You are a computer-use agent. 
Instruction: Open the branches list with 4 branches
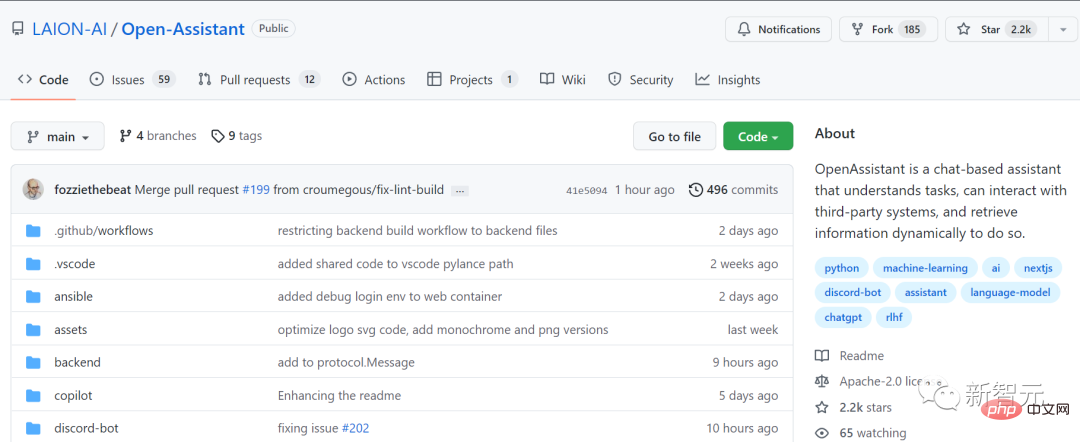157,136
